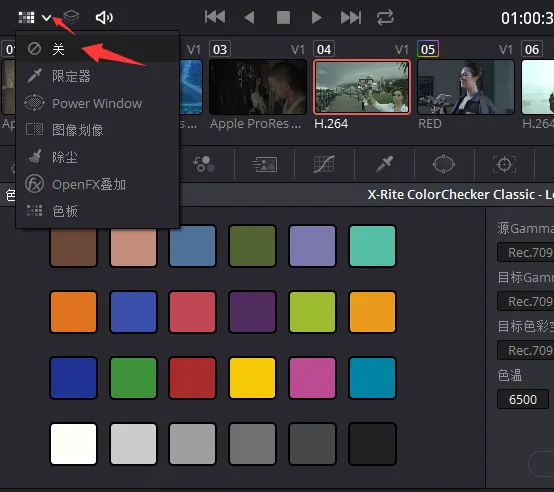Open the Power Window palette icon
The width and height of the screenshot is (554, 492).
pos(444,164)
